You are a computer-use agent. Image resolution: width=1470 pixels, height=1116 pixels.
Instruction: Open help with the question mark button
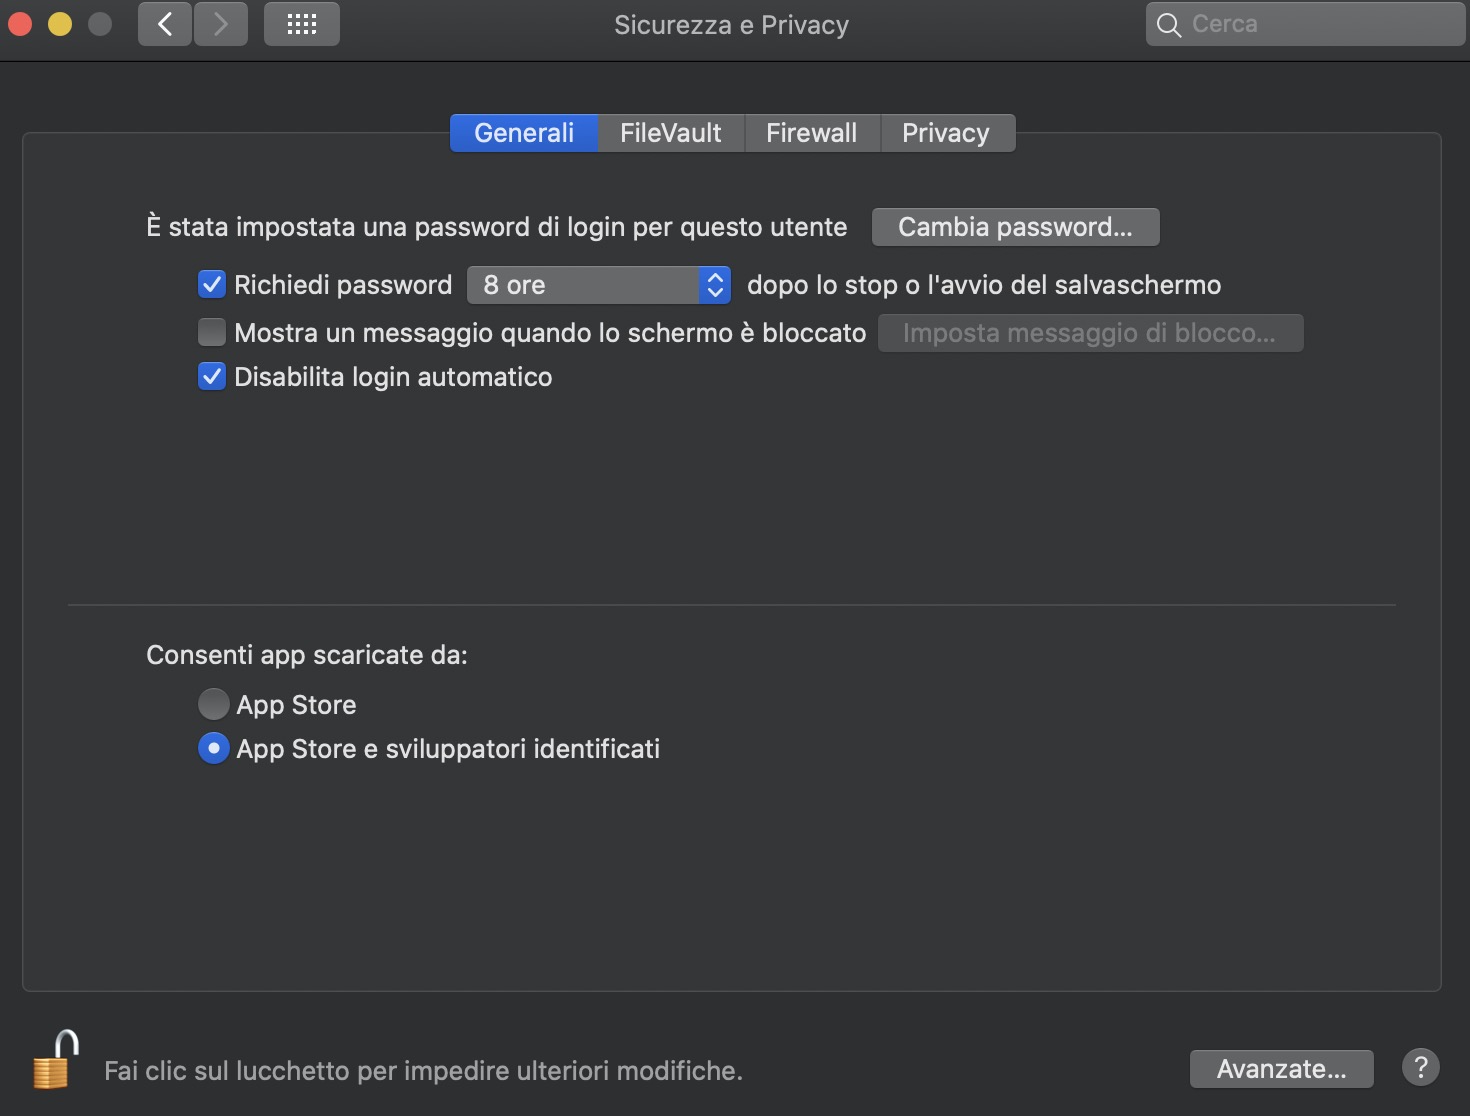click(1420, 1067)
